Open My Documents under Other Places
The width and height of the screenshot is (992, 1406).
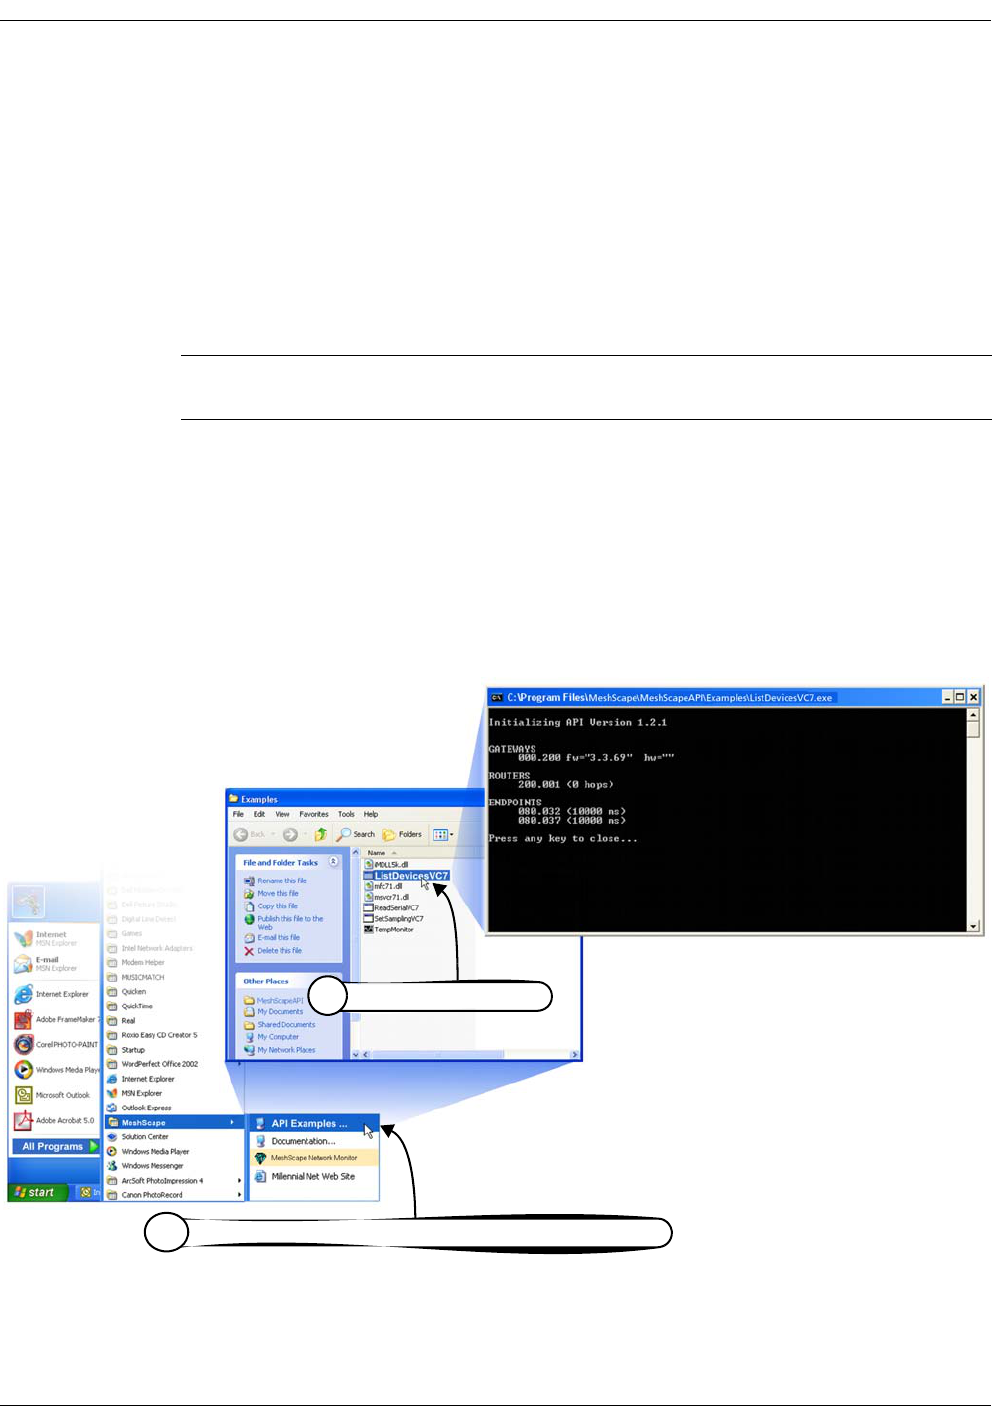coord(274,1012)
